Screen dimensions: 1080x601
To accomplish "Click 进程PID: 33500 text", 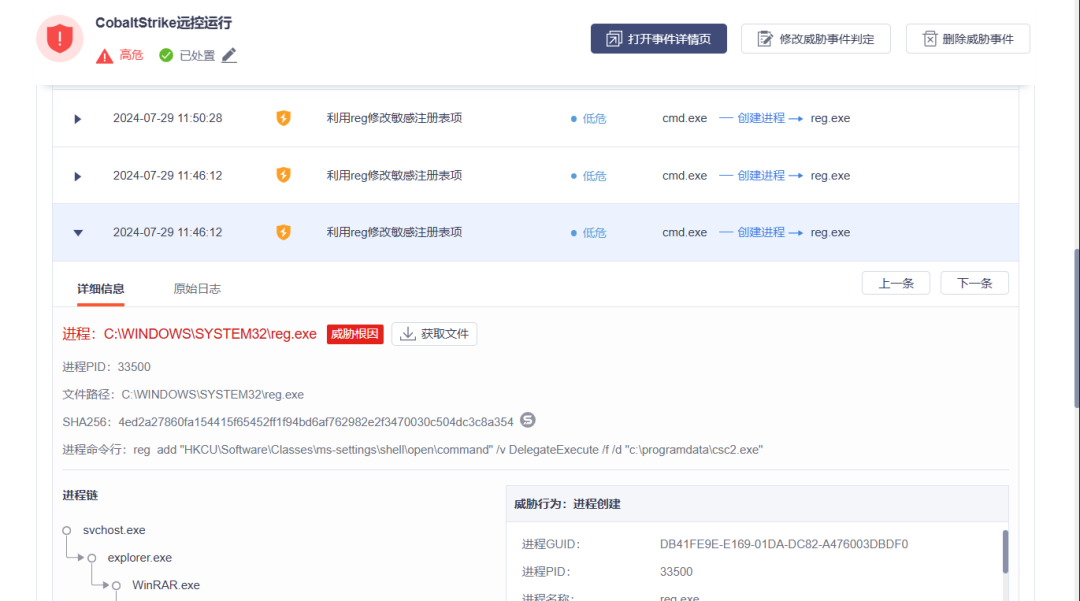I will coord(106,367).
